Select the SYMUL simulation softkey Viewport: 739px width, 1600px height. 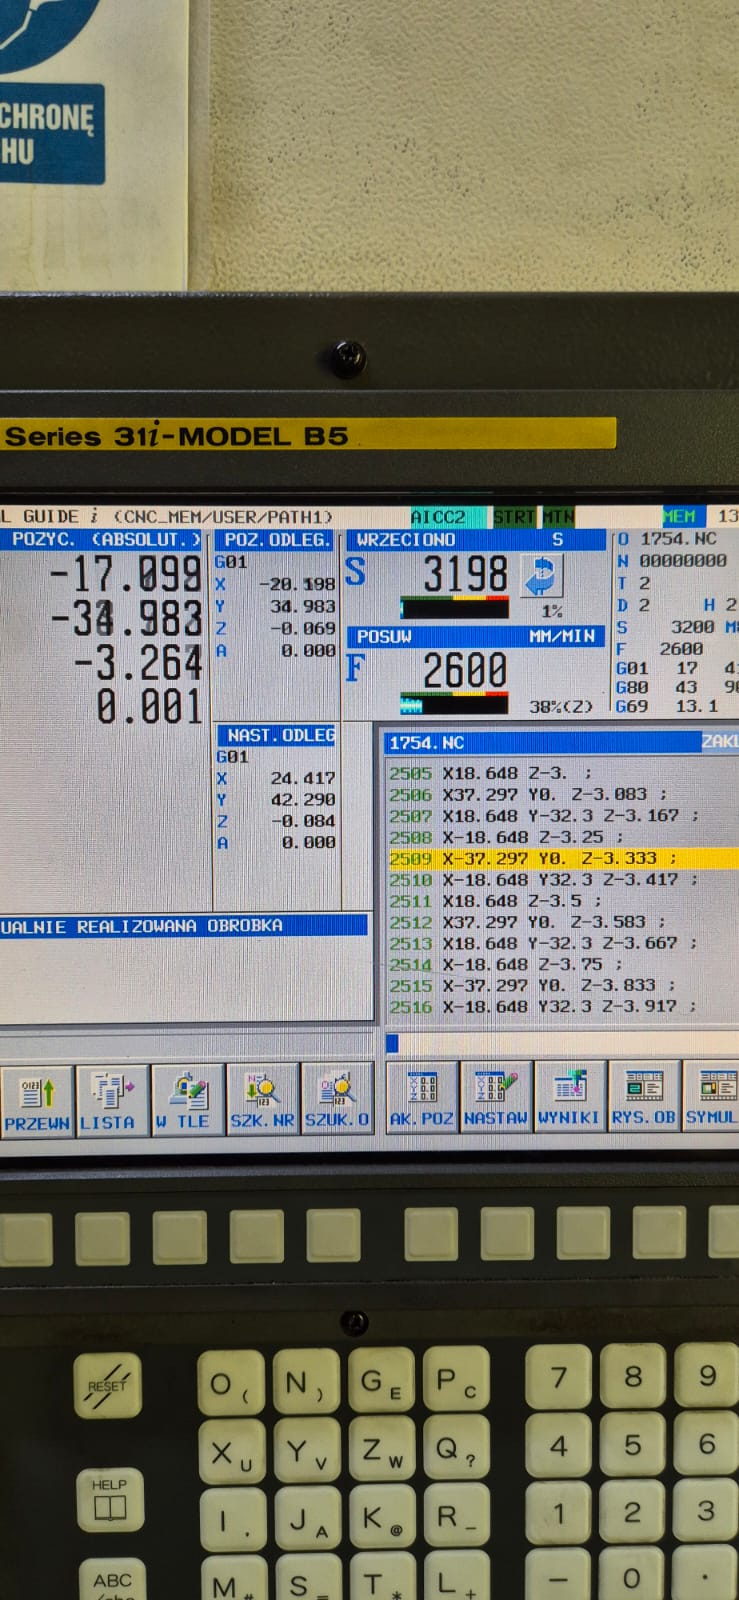(711, 1096)
